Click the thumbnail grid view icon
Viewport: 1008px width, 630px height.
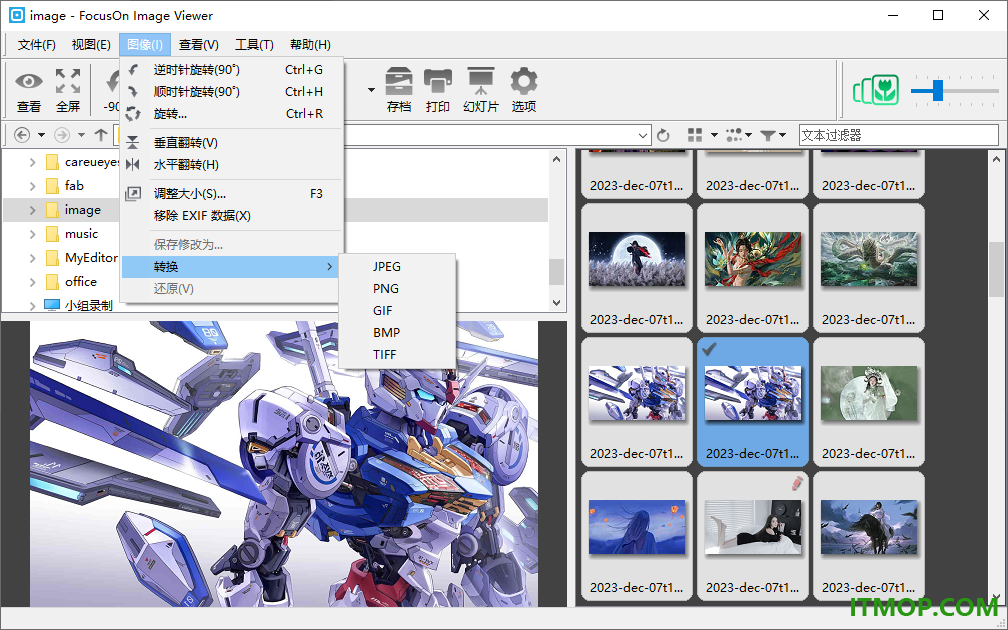click(695, 135)
